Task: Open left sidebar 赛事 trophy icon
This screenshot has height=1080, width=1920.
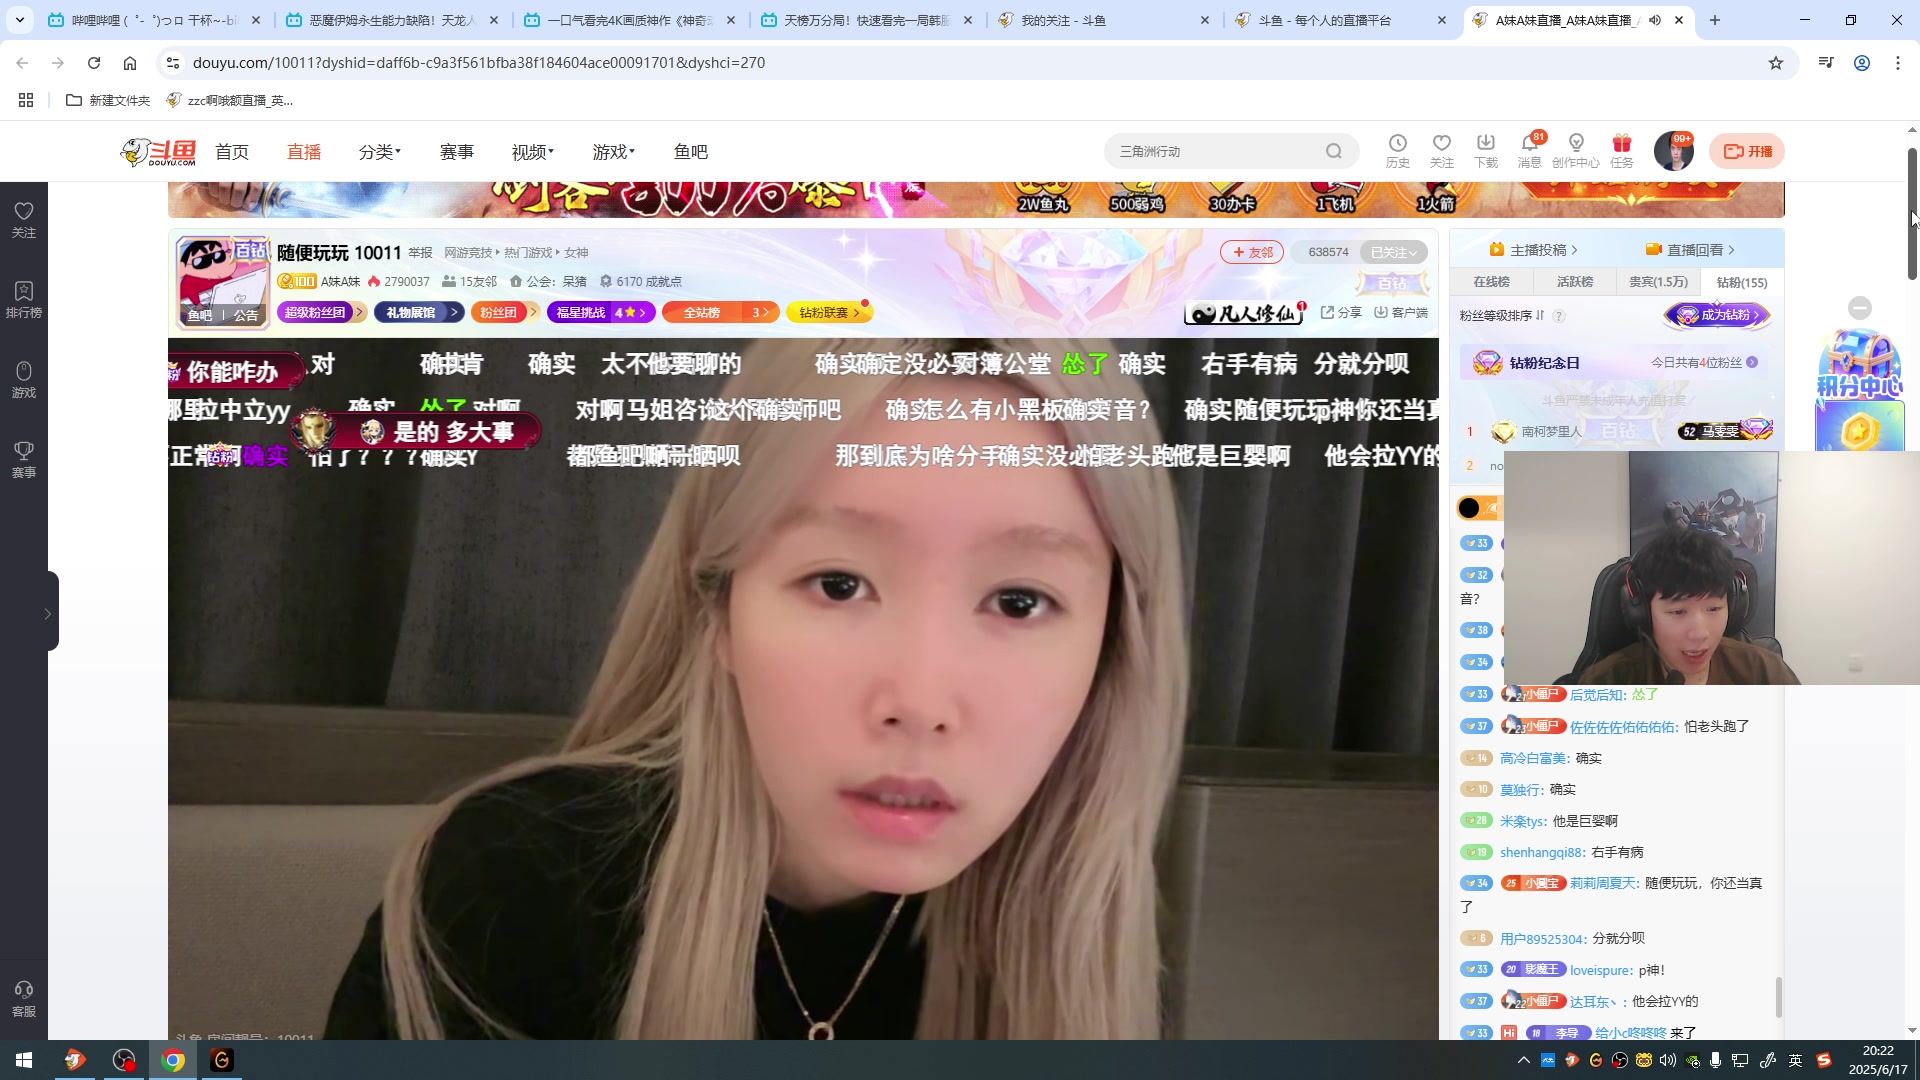Action: (24, 460)
